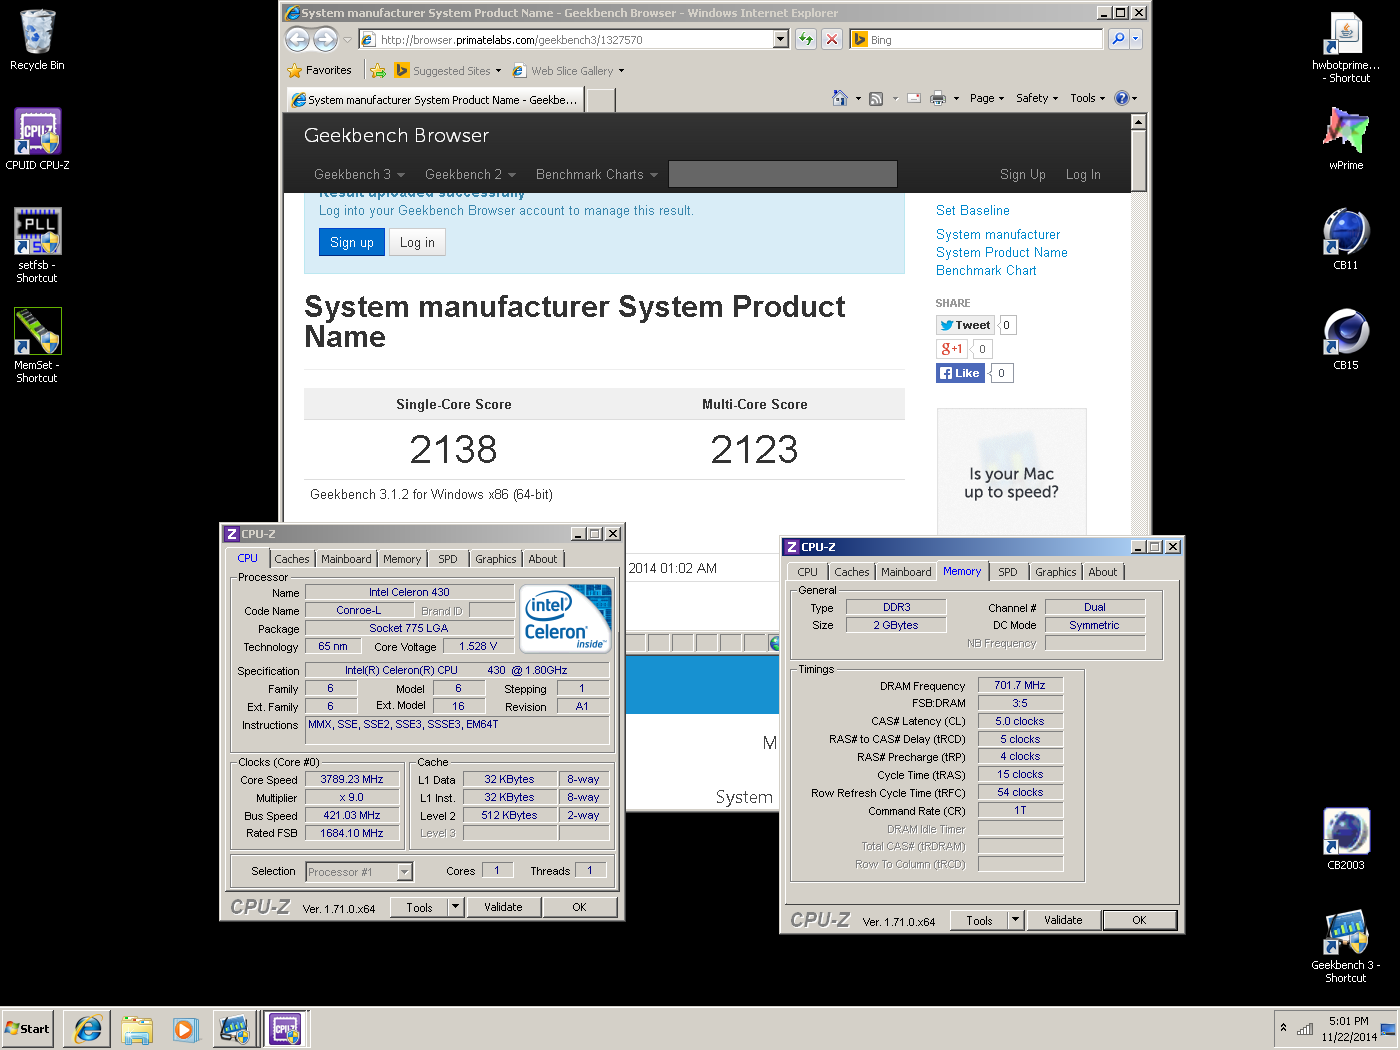
Task: Open the wPrime desktop icon
Action: [1346, 138]
